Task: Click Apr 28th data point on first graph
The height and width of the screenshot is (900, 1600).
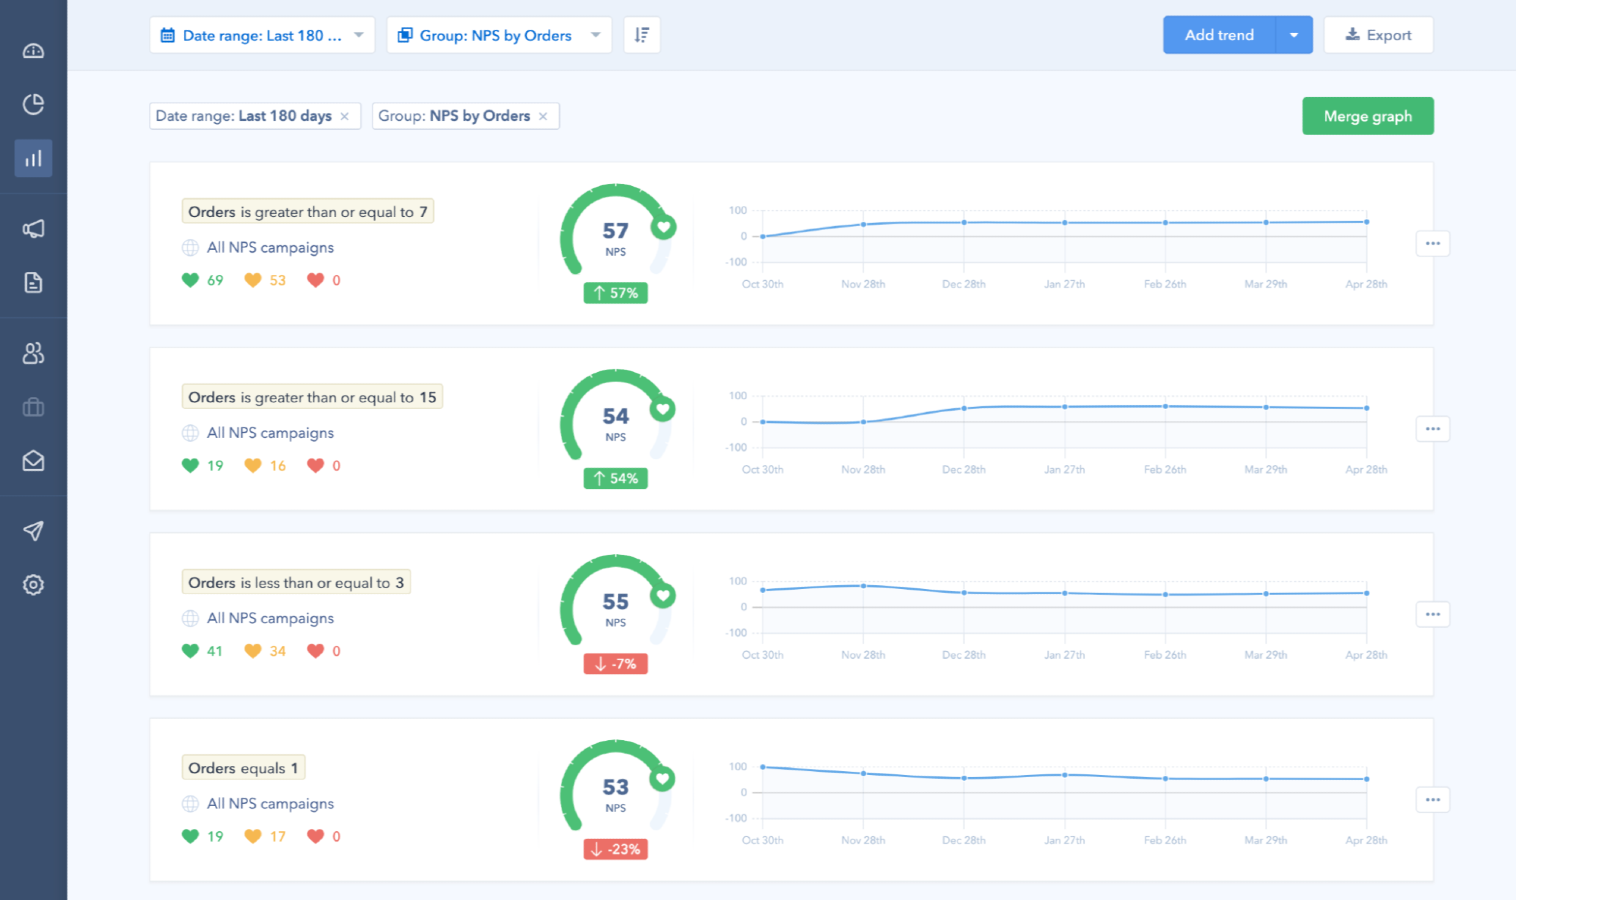Action: [1366, 222]
